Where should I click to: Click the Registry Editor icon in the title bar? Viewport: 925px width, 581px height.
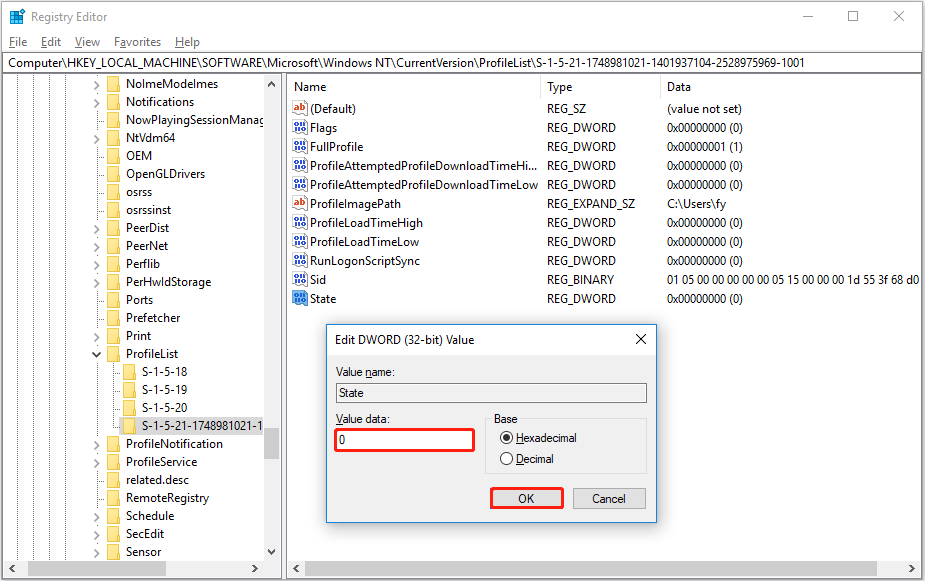point(17,16)
